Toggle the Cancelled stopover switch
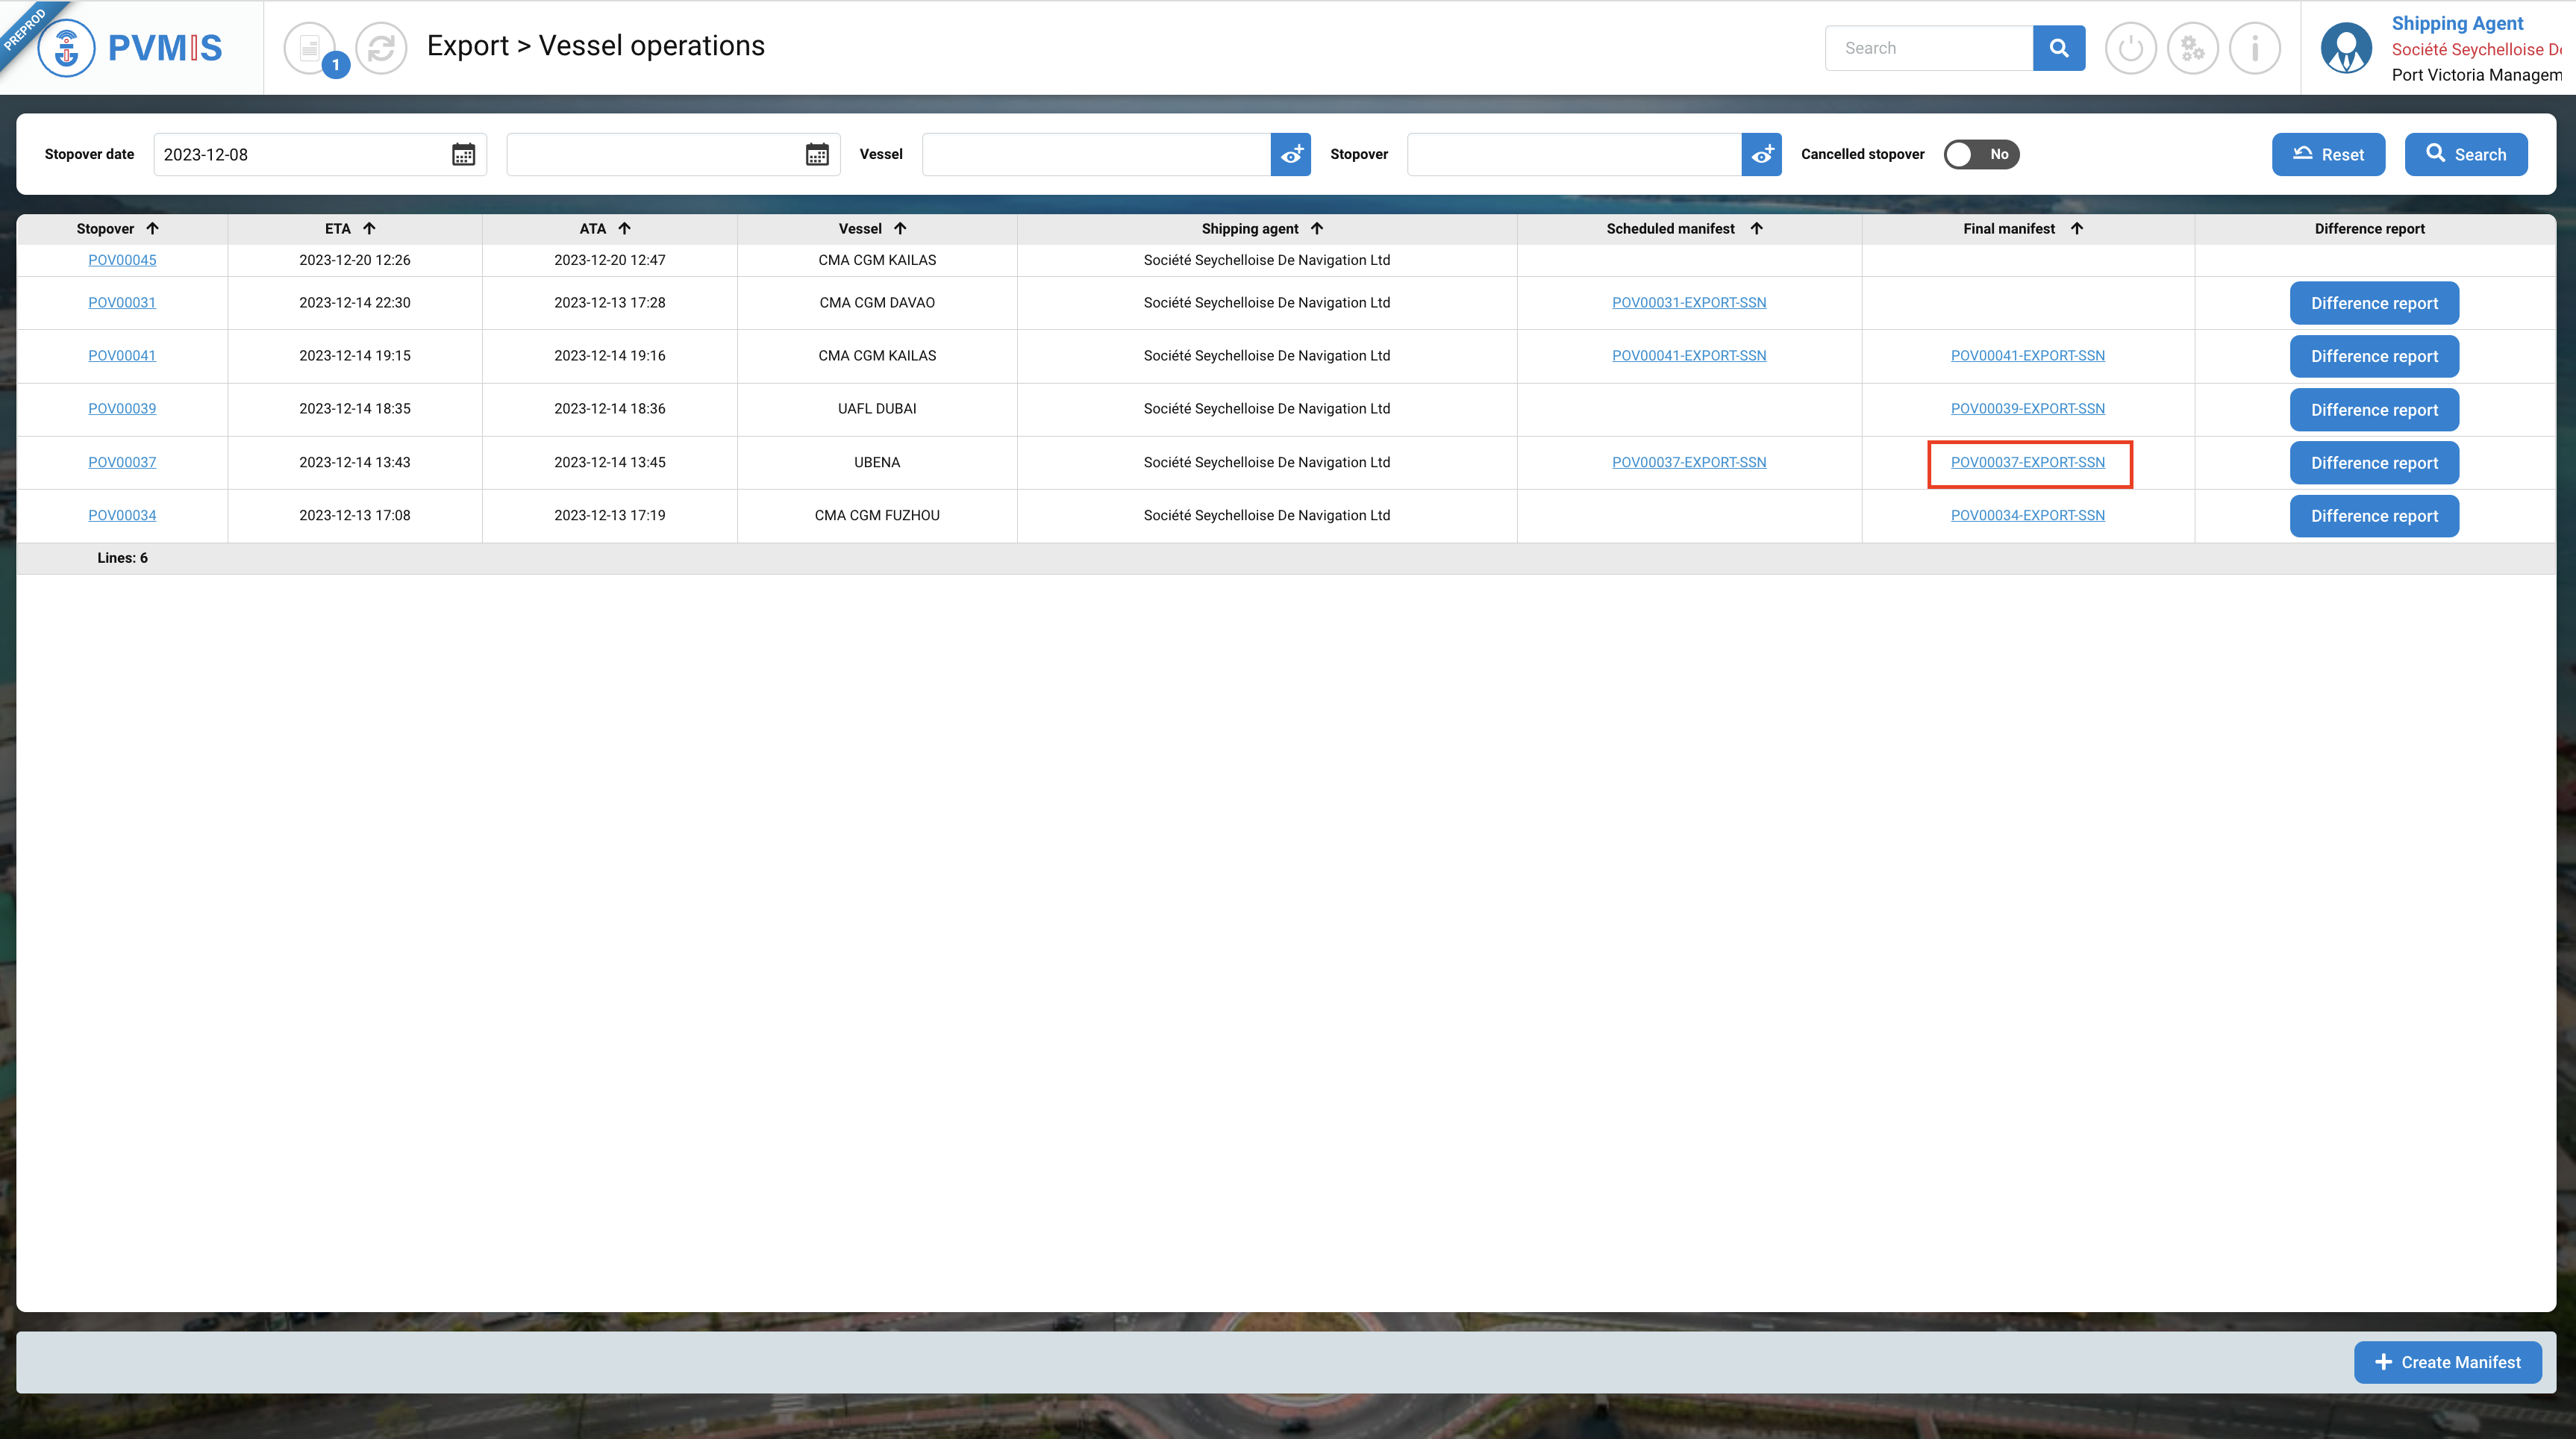Viewport: 2576px width, 1439px height. pos(1980,154)
